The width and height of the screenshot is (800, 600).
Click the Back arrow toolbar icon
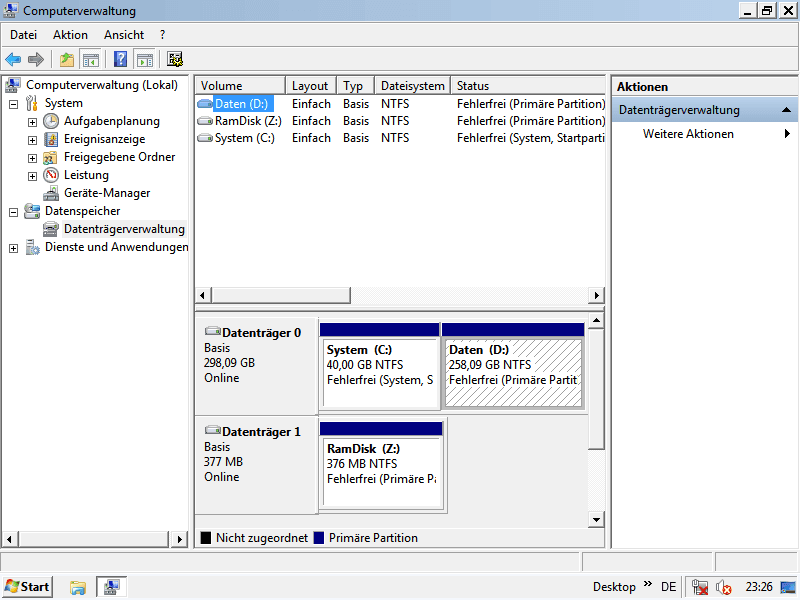click(x=13, y=60)
